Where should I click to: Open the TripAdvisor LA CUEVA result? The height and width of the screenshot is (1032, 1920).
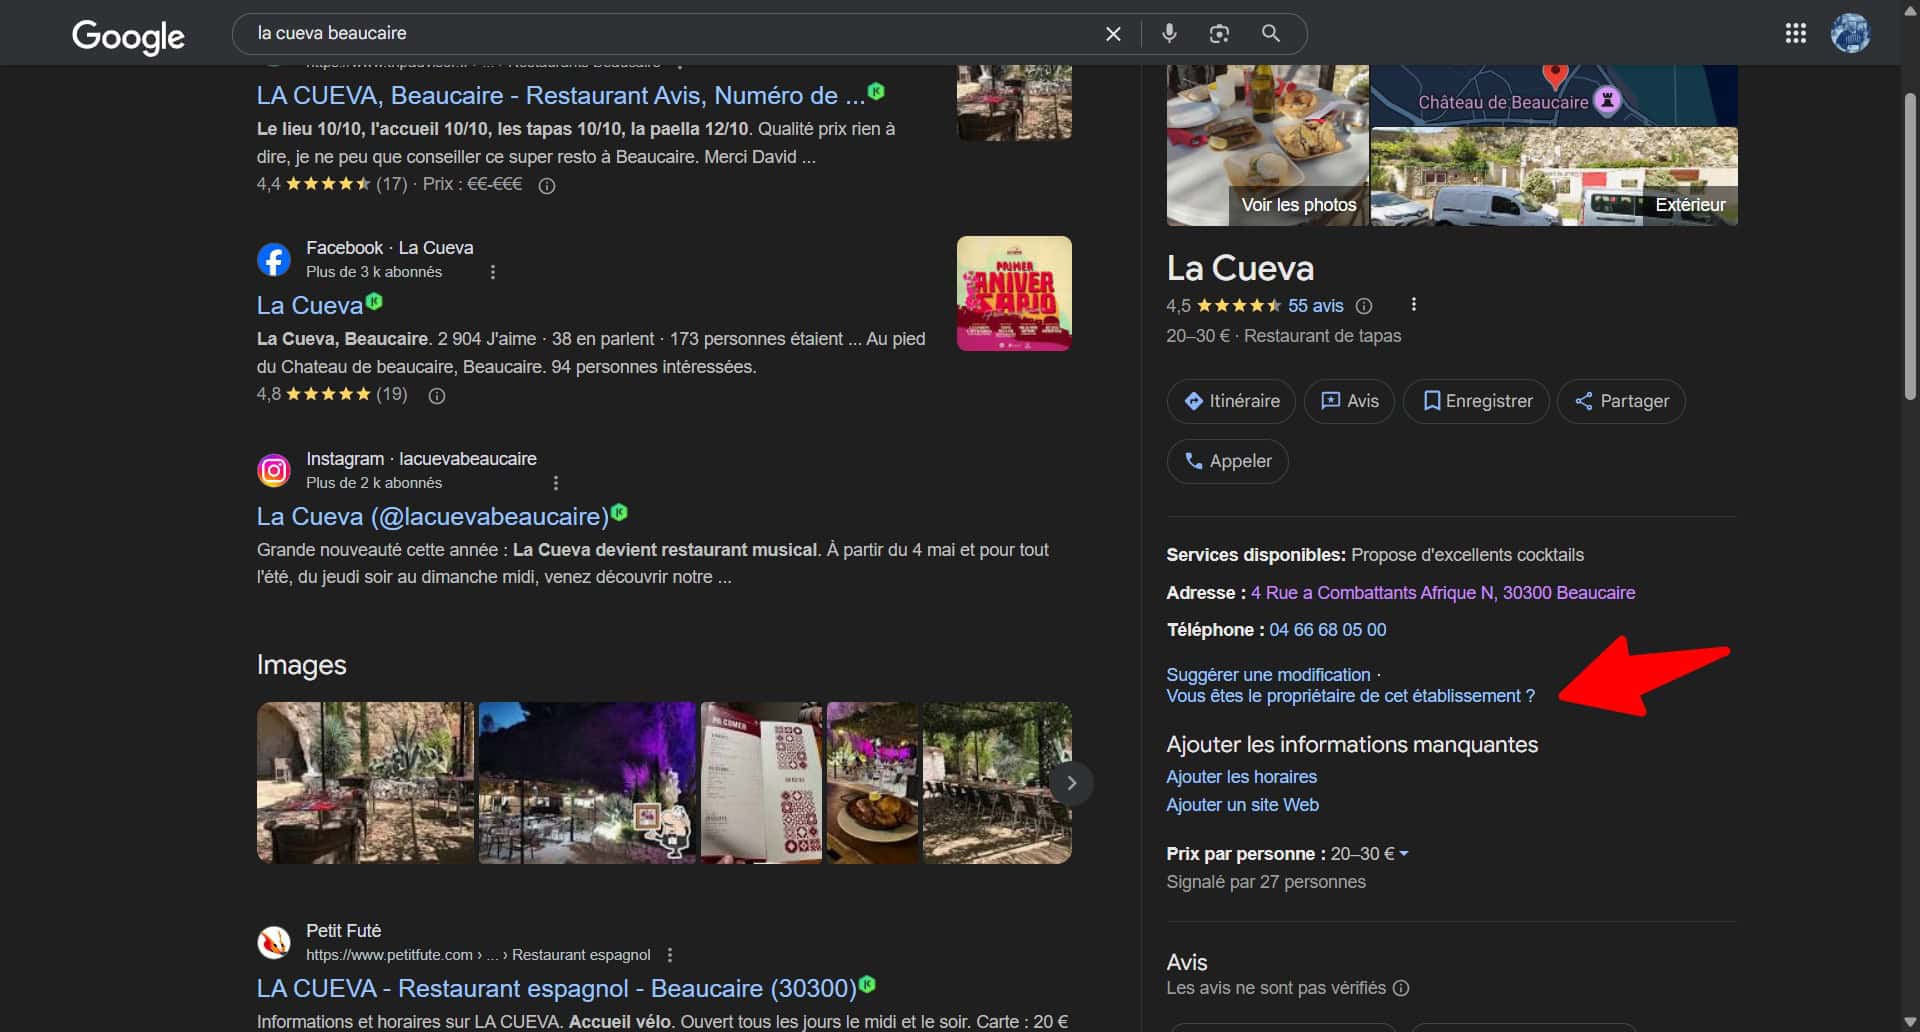pos(560,95)
